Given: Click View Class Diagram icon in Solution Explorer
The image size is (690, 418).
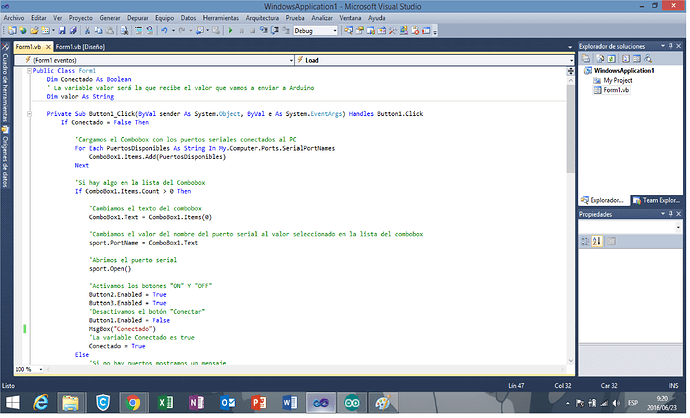Looking at the screenshot, I should coord(648,59).
